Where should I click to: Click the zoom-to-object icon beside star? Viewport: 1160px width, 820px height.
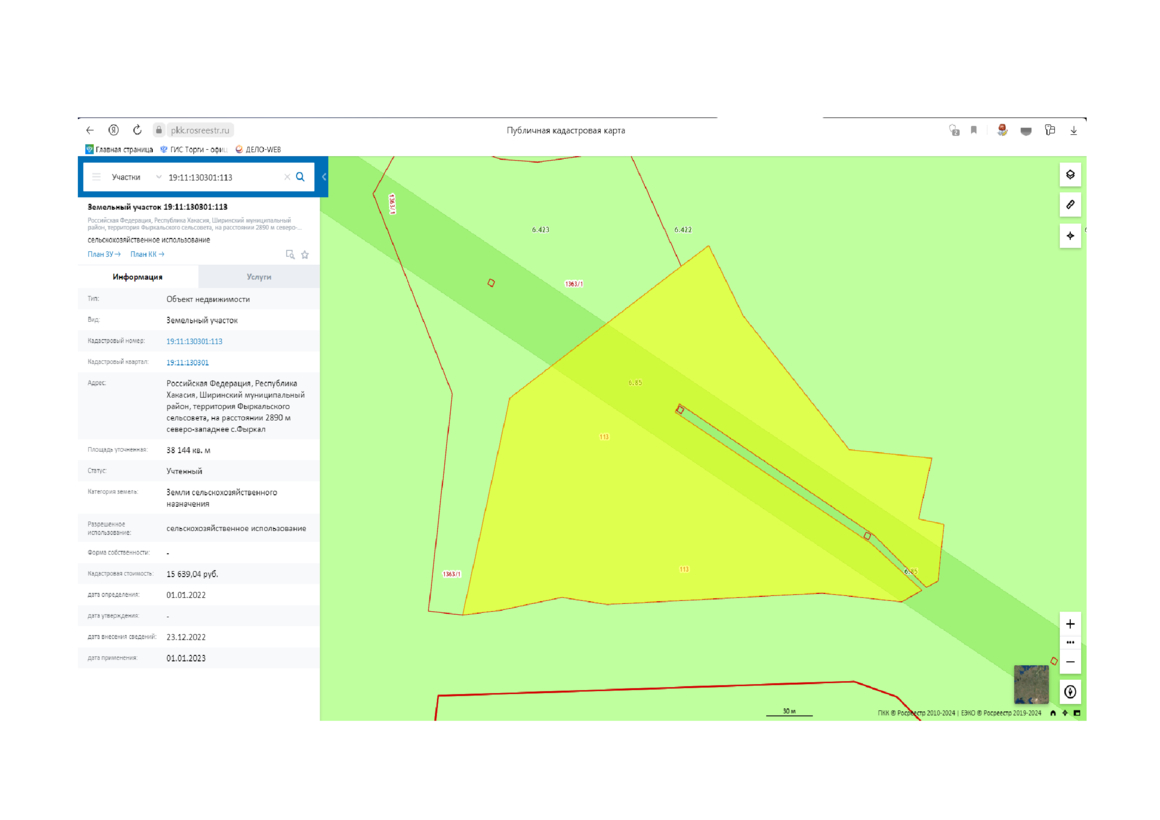(290, 255)
